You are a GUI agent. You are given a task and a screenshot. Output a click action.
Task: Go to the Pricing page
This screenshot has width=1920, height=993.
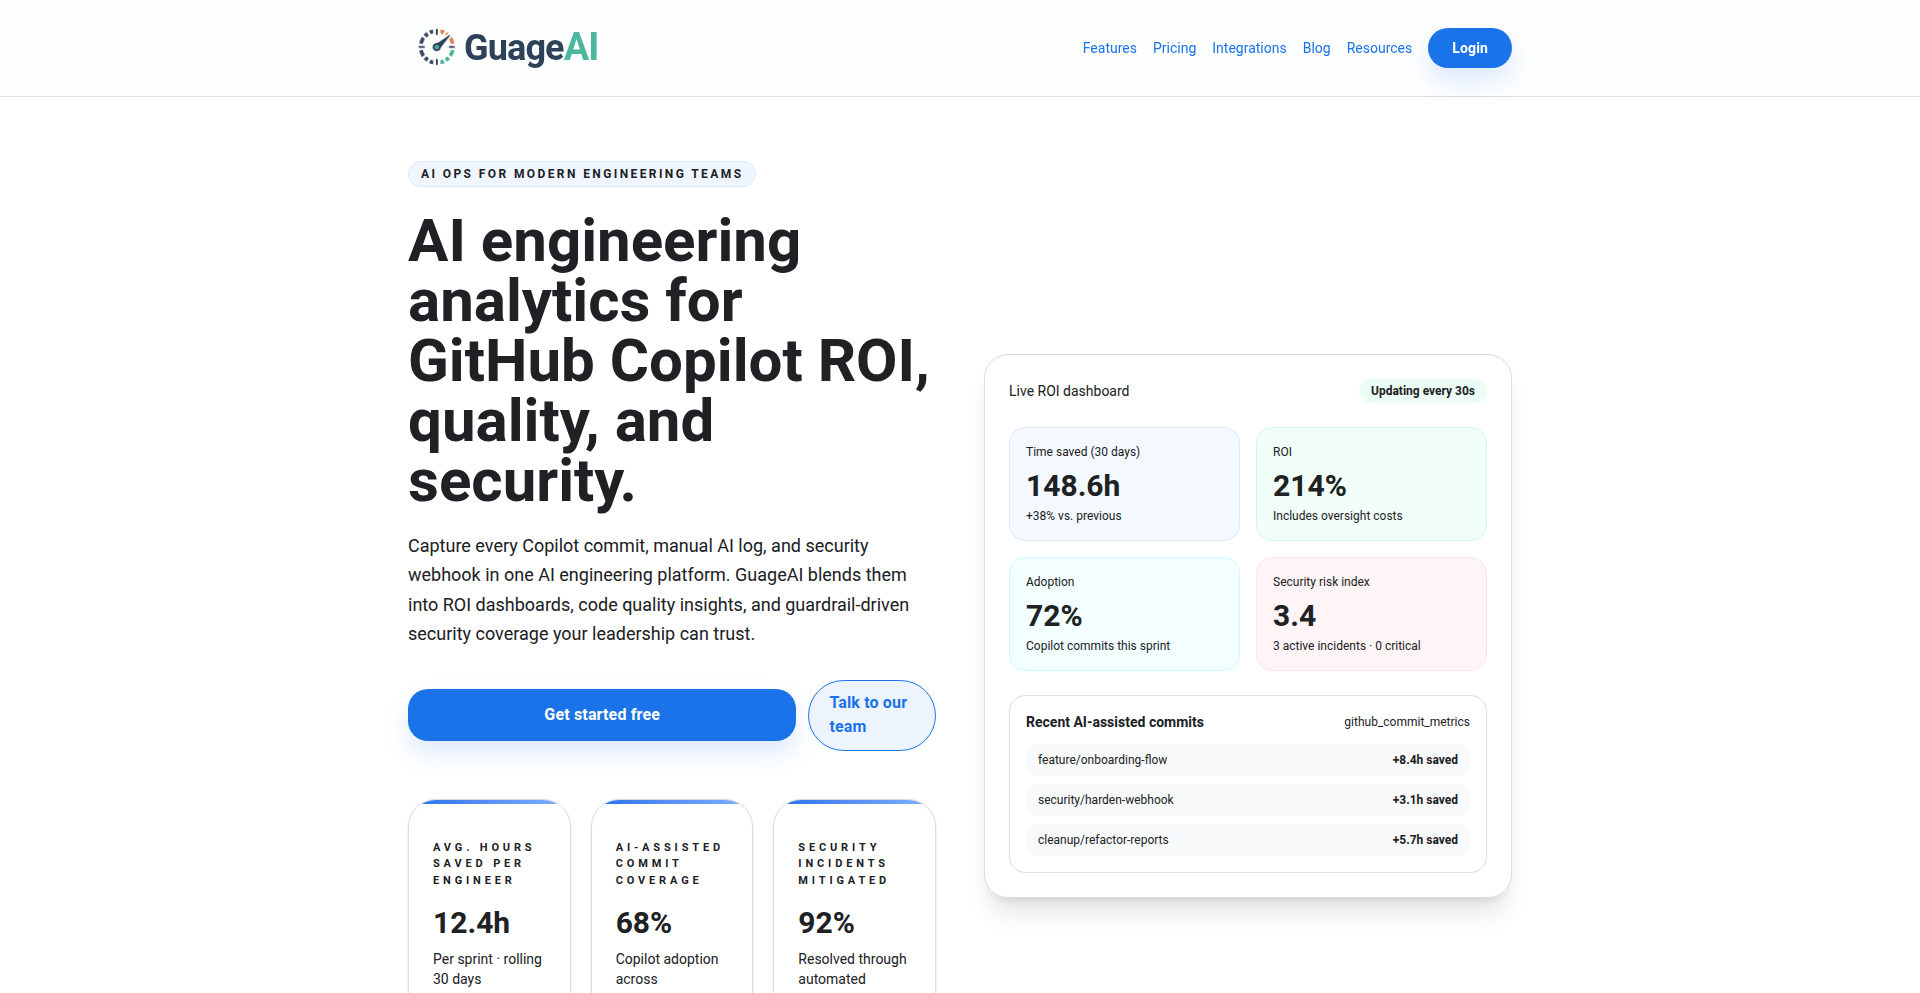point(1174,48)
